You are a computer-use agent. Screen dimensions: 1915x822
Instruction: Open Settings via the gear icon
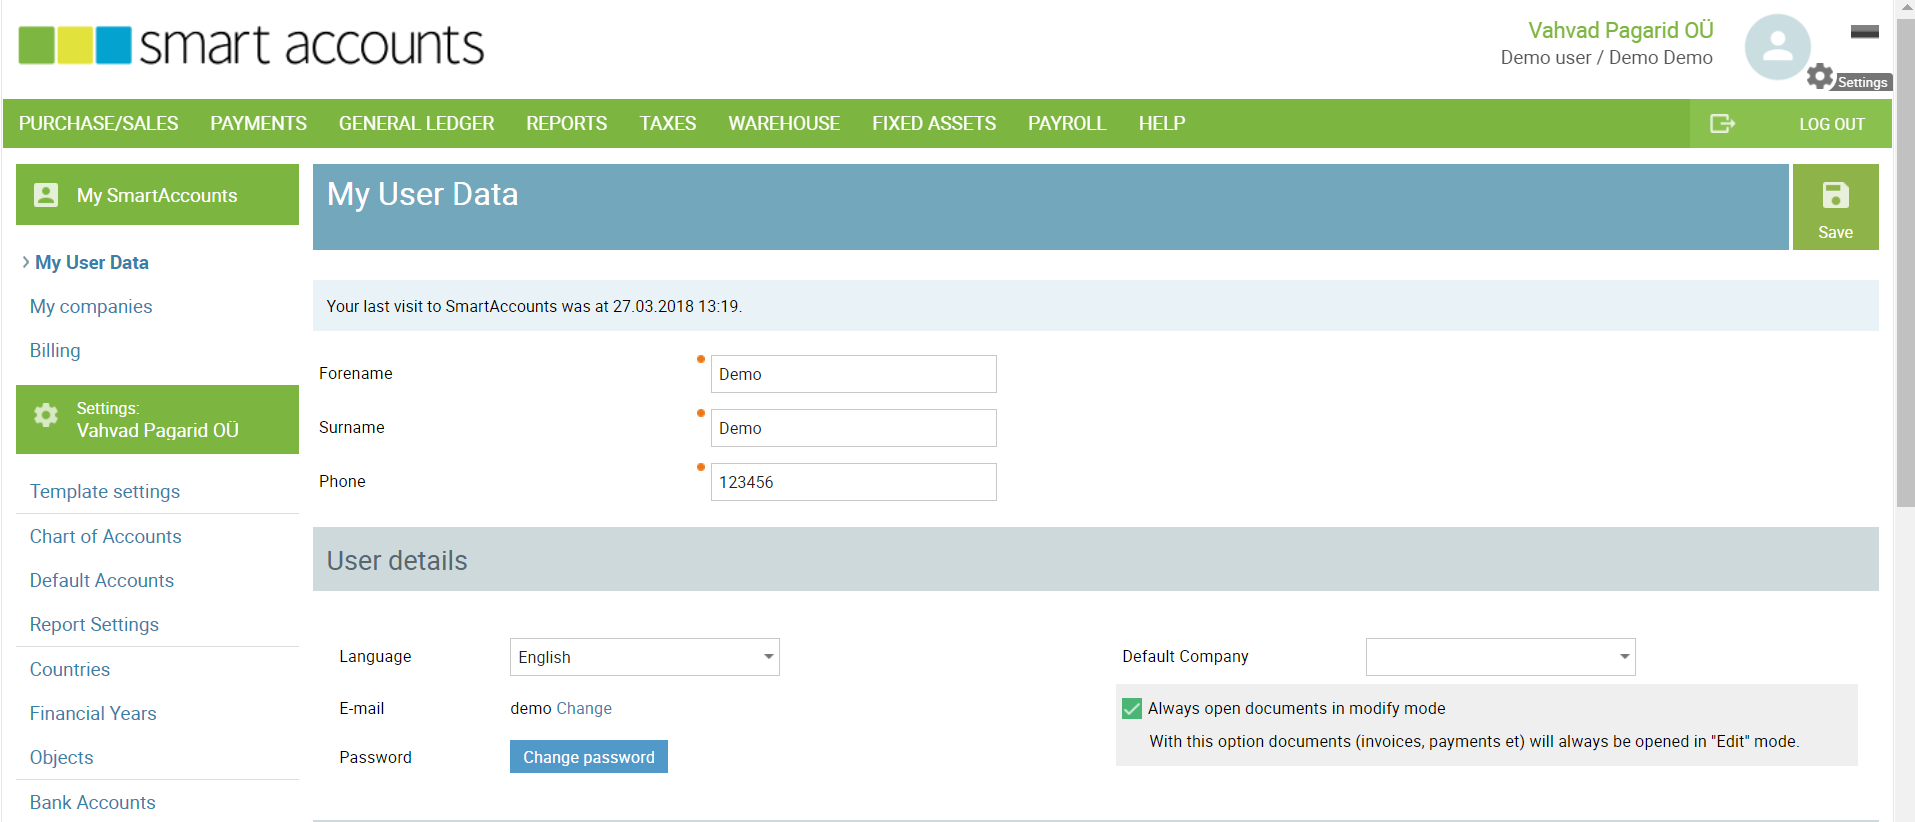pos(1820,76)
